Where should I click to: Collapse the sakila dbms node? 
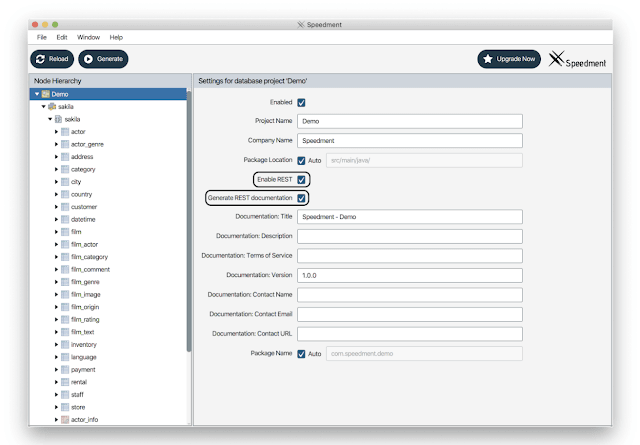pos(44,107)
